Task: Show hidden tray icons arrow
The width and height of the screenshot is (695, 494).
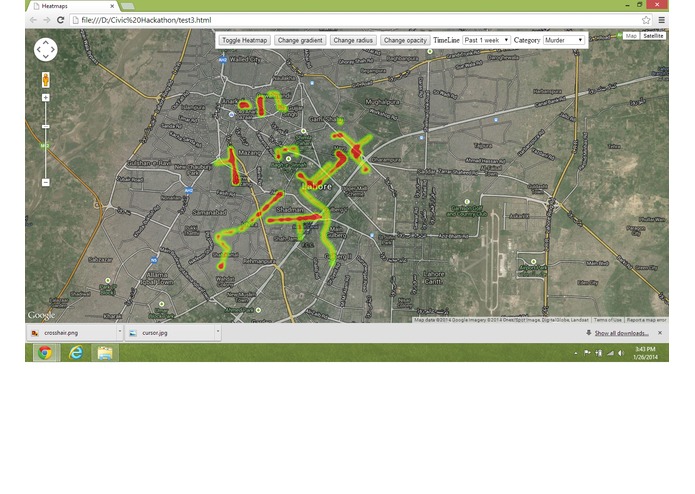Action: (576, 353)
